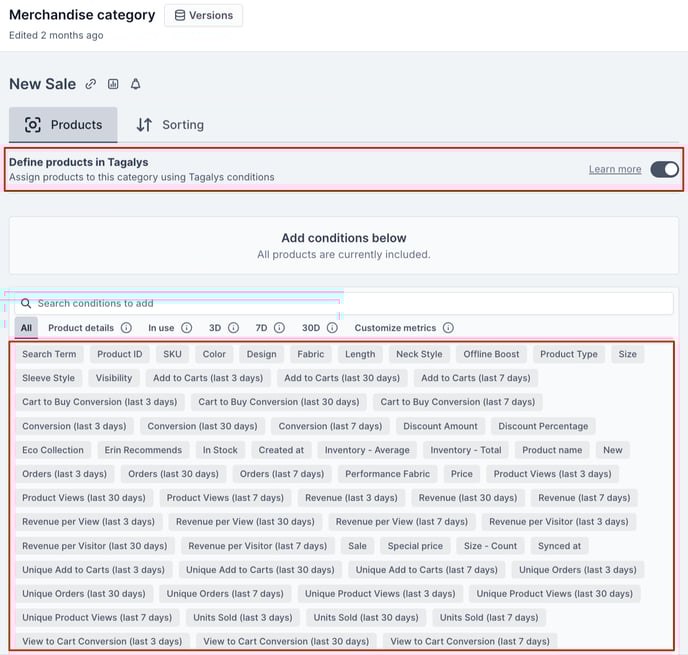Add the Size - Count condition

pyautogui.click(x=491, y=546)
